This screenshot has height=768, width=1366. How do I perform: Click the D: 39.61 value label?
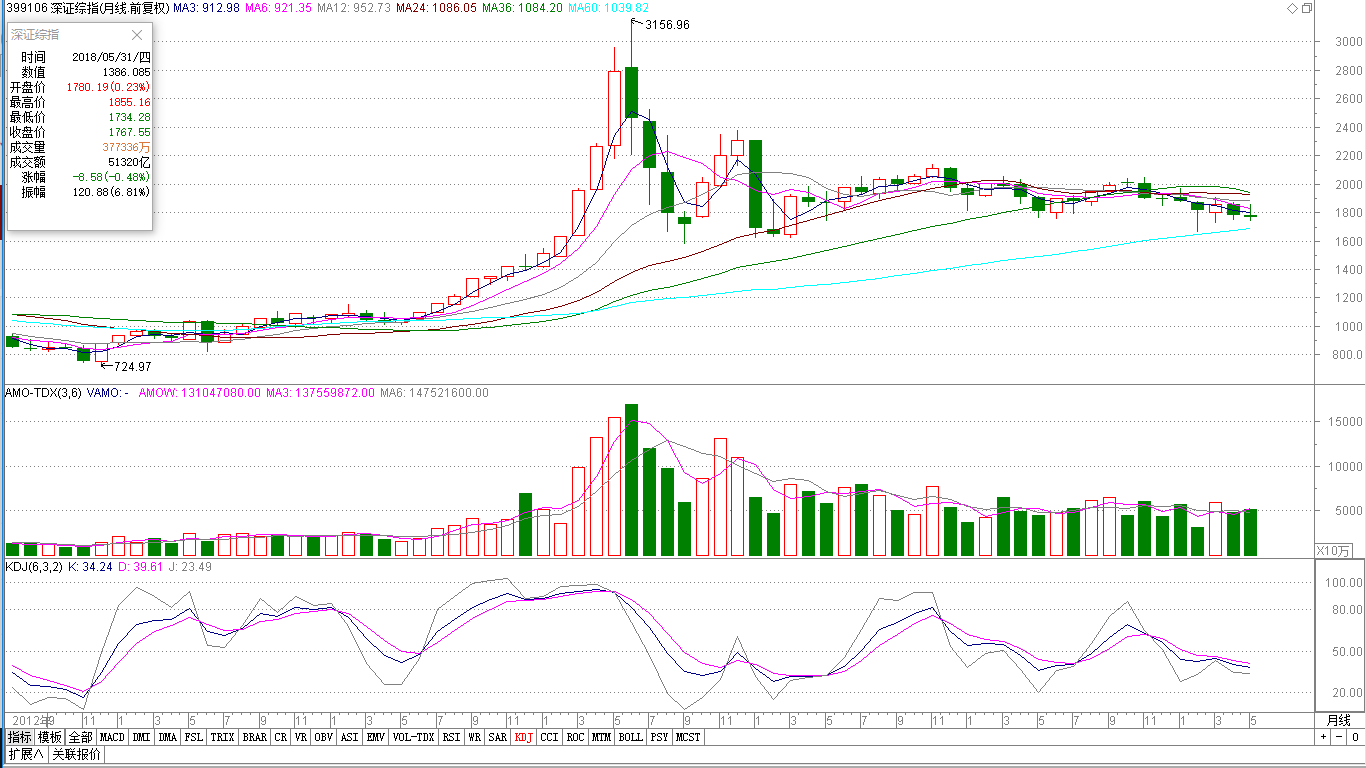(x=141, y=567)
